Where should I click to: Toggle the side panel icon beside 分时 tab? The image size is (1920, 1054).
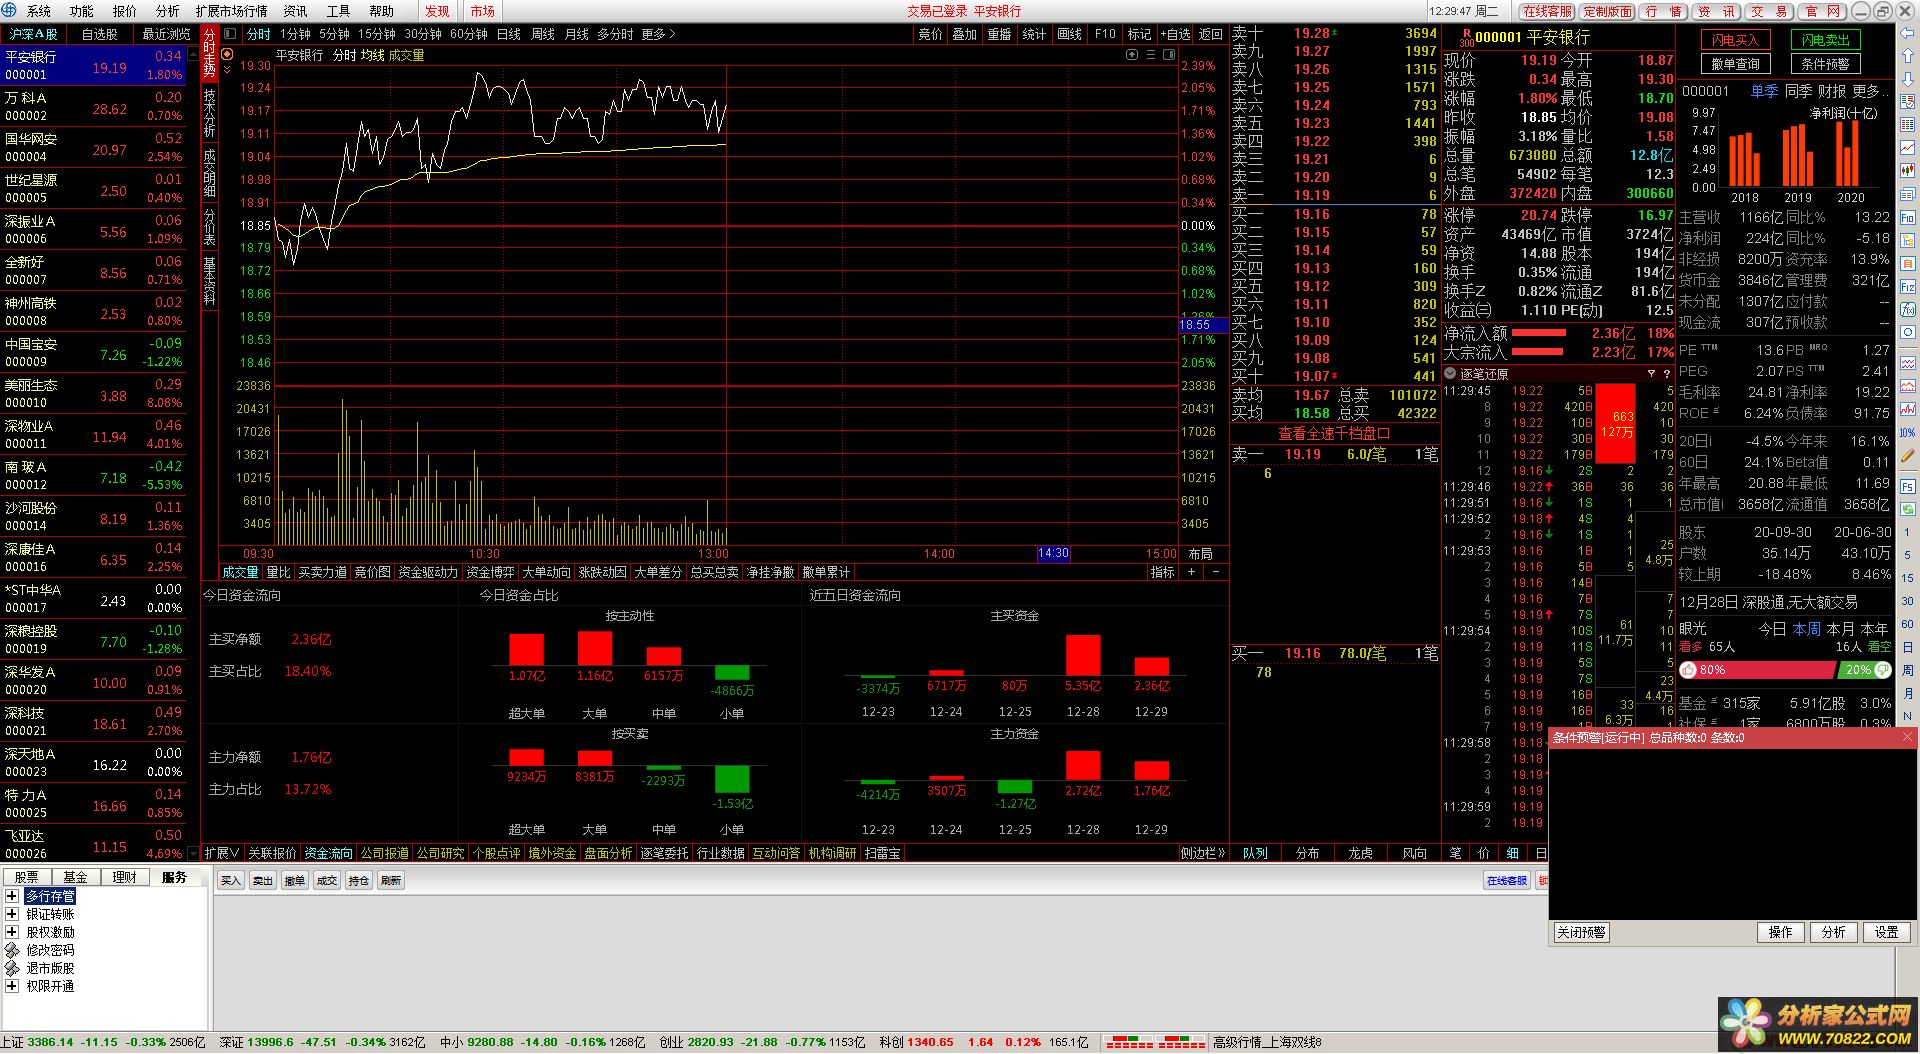230,33
